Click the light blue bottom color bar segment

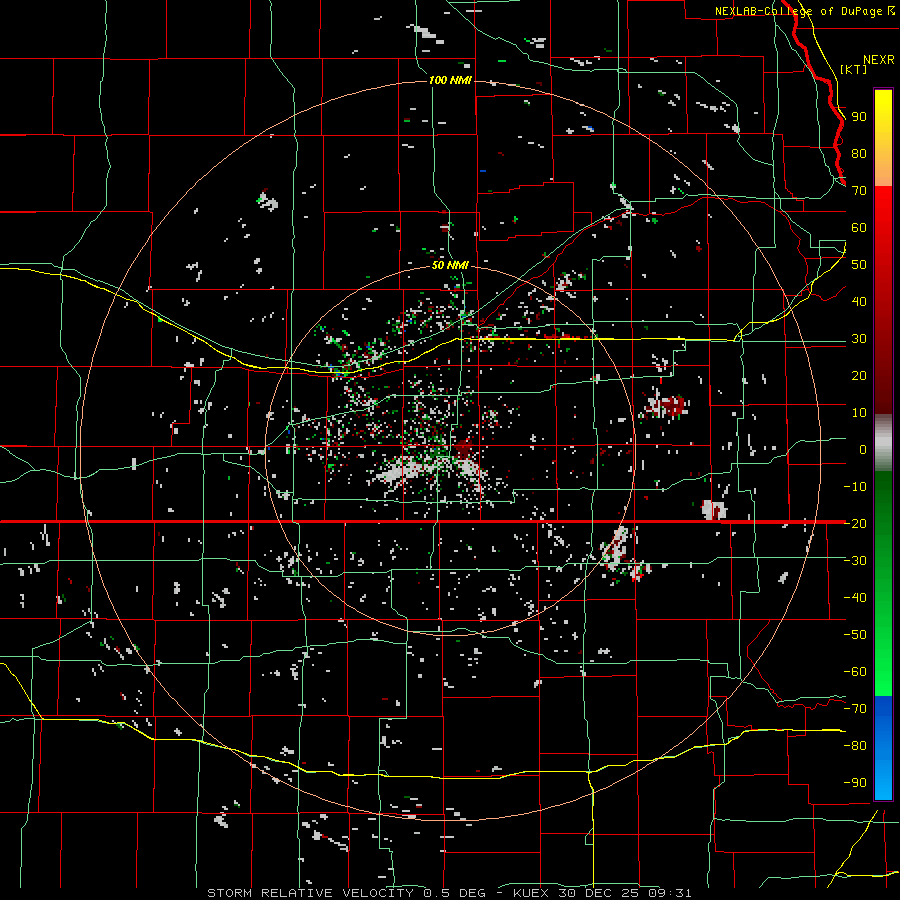pos(883,778)
